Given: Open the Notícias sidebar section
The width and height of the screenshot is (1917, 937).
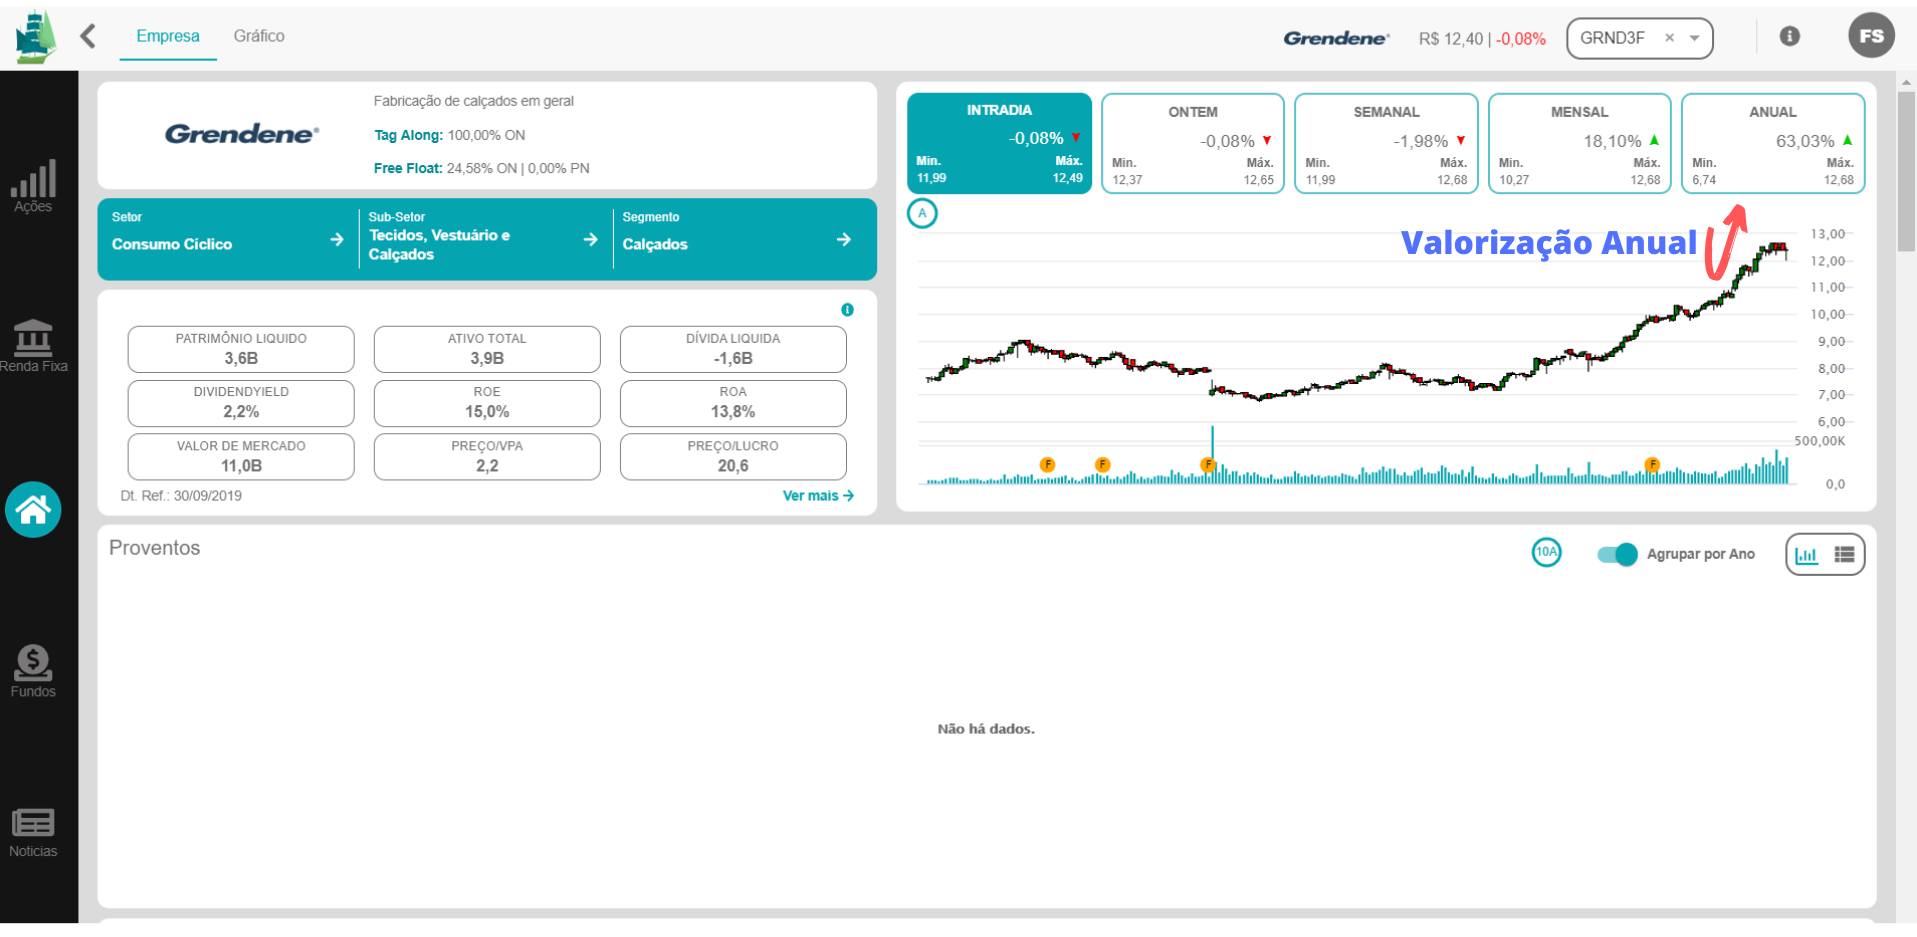Looking at the screenshot, I should [33, 833].
